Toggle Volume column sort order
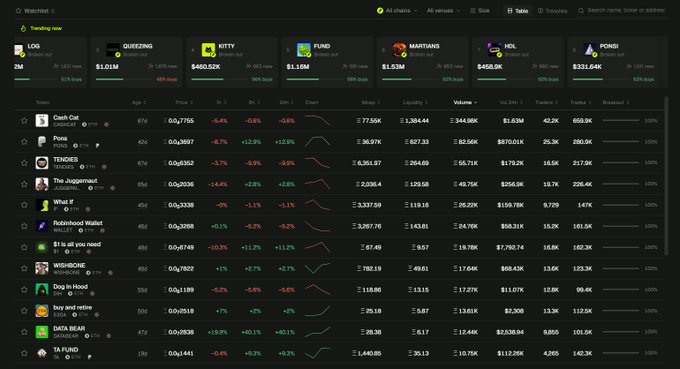This screenshot has width=680, height=369. [465, 102]
